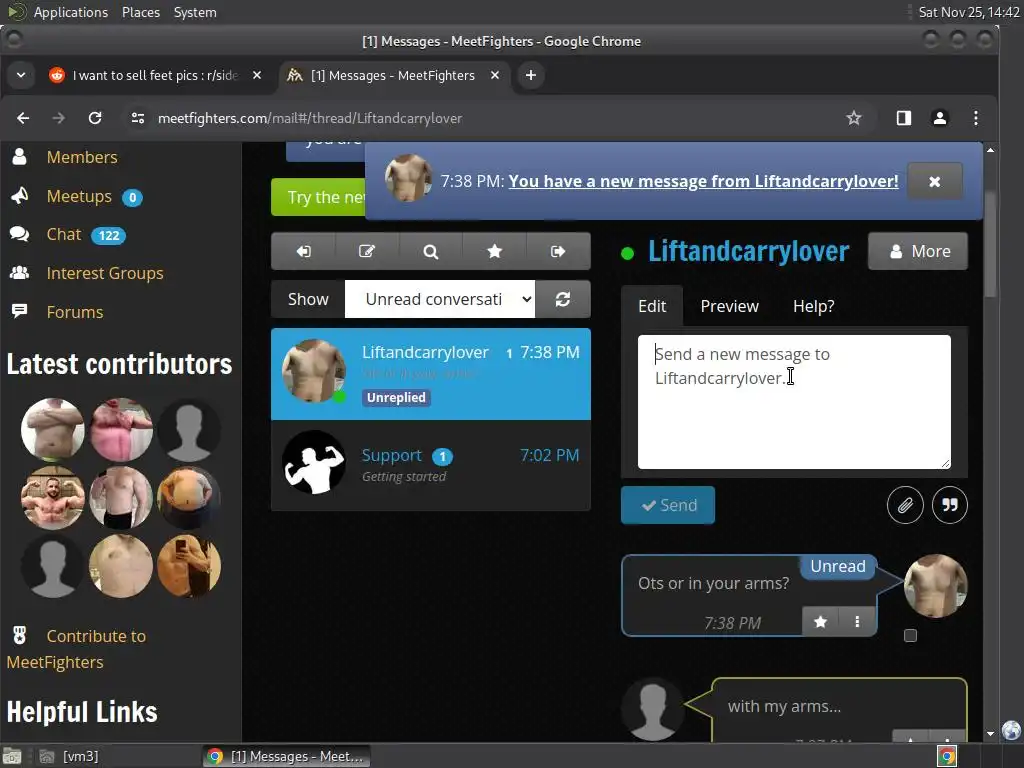Open the System menu
The width and height of the screenshot is (1024, 768).
tap(195, 12)
